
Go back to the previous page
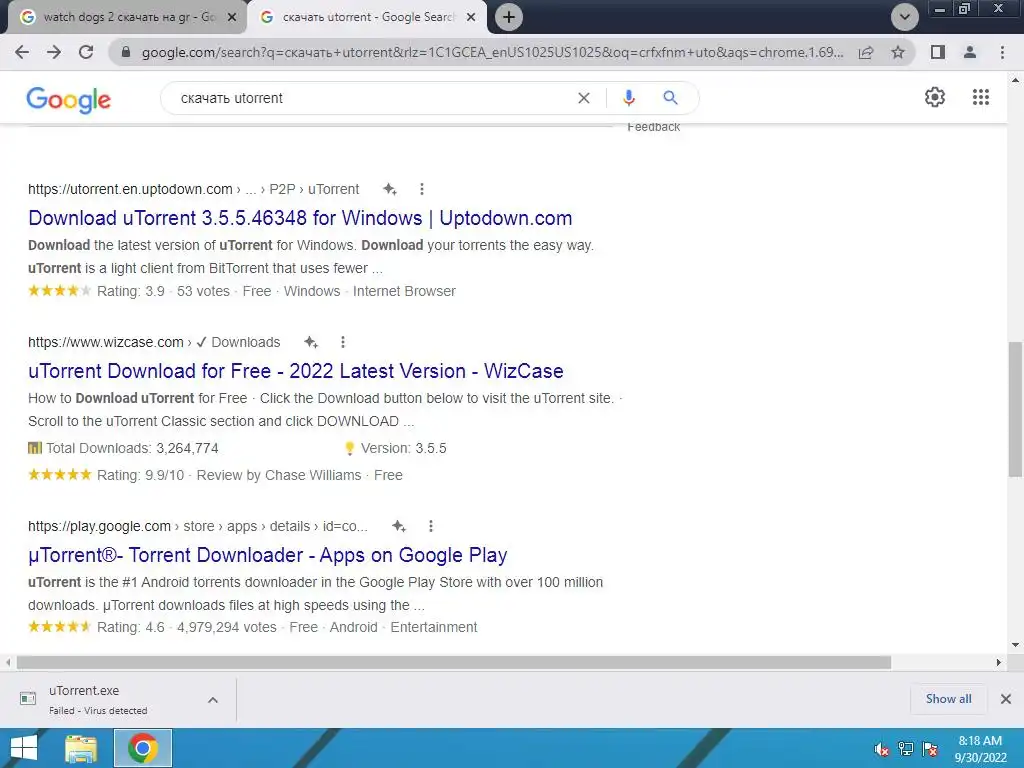click(x=22, y=52)
